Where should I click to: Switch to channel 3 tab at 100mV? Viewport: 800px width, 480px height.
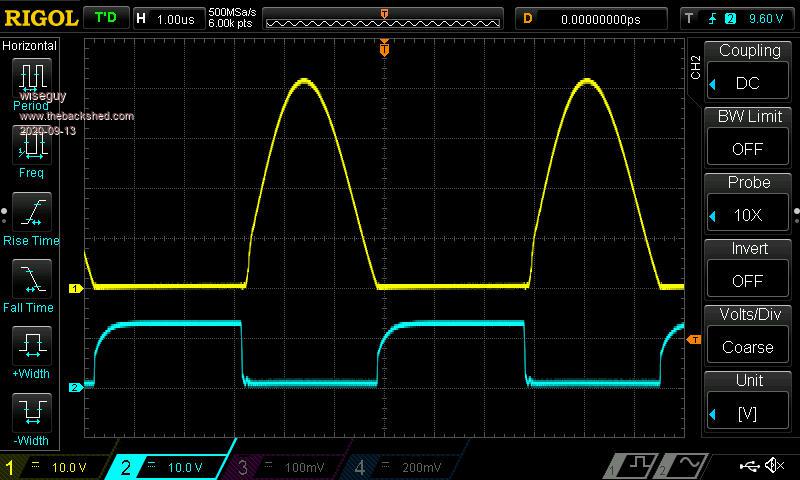[x=285, y=467]
